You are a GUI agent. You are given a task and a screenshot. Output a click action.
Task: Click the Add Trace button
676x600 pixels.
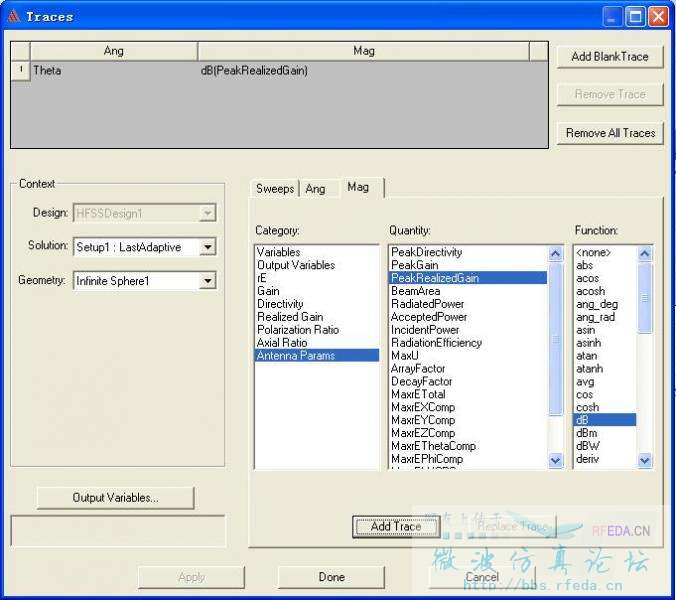396,527
